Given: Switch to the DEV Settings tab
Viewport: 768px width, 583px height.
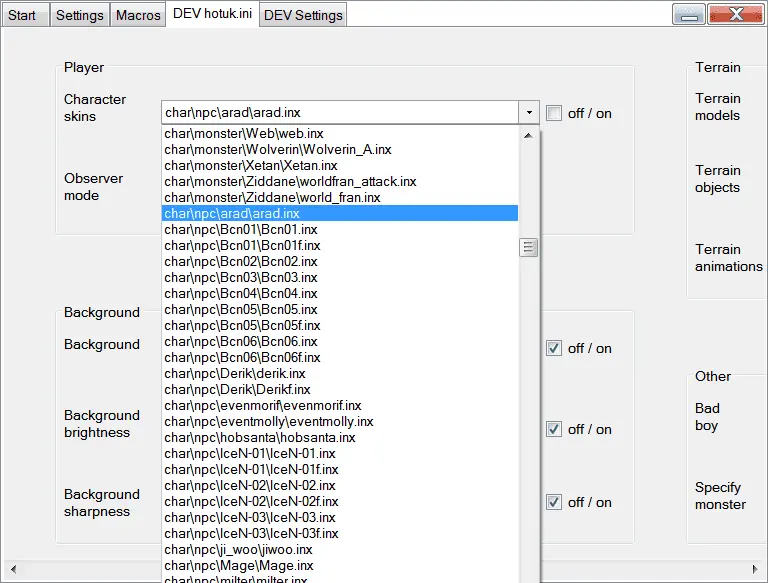Looking at the screenshot, I should pos(303,15).
